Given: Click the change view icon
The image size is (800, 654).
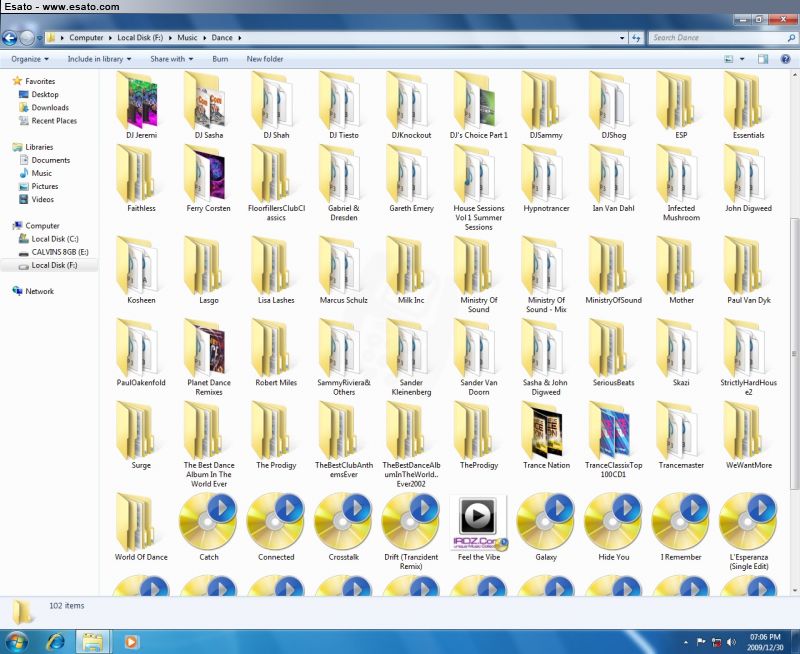Looking at the screenshot, I should point(729,59).
